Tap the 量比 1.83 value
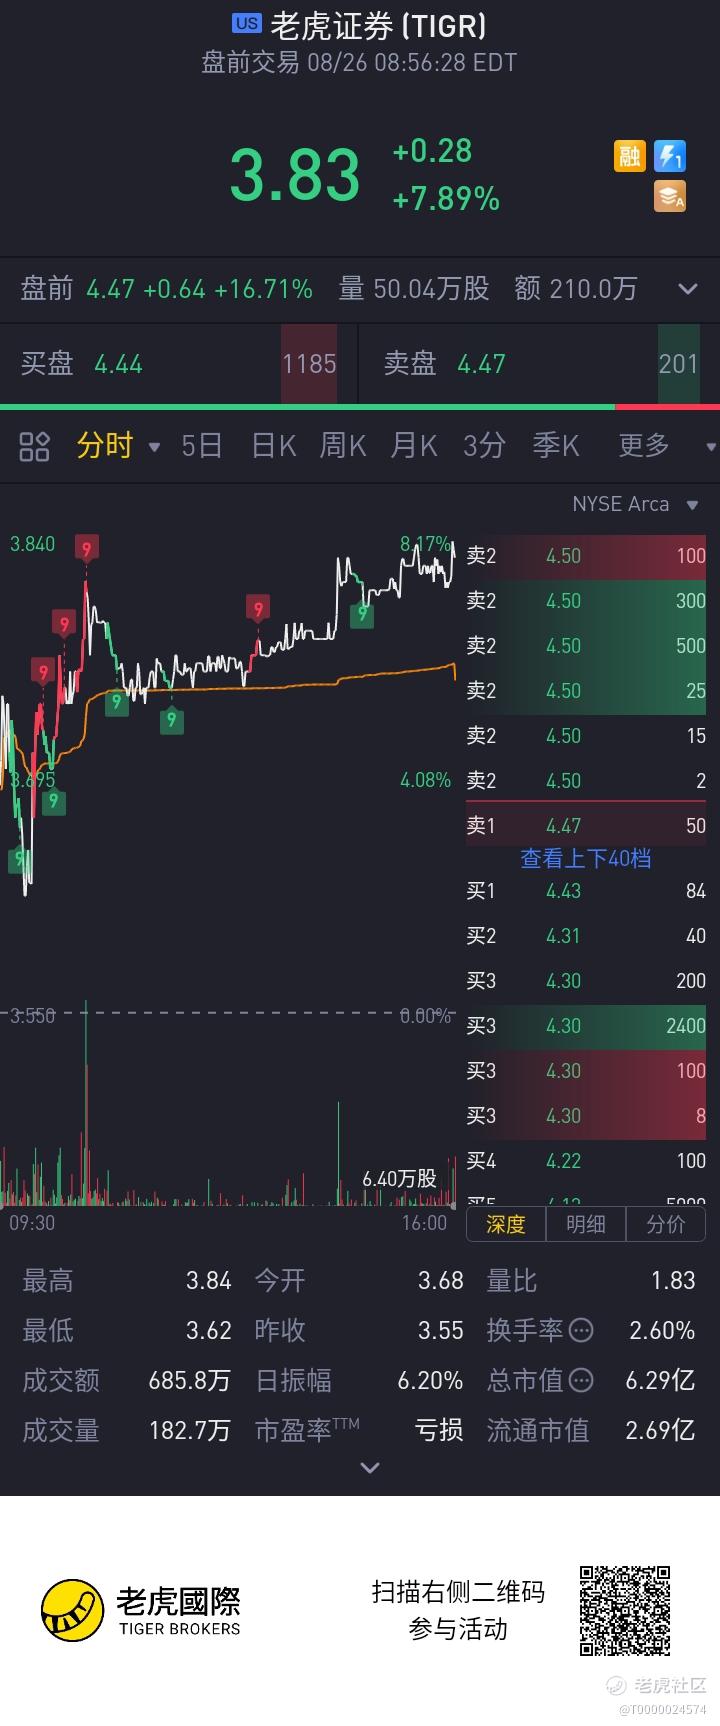 point(672,1281)
